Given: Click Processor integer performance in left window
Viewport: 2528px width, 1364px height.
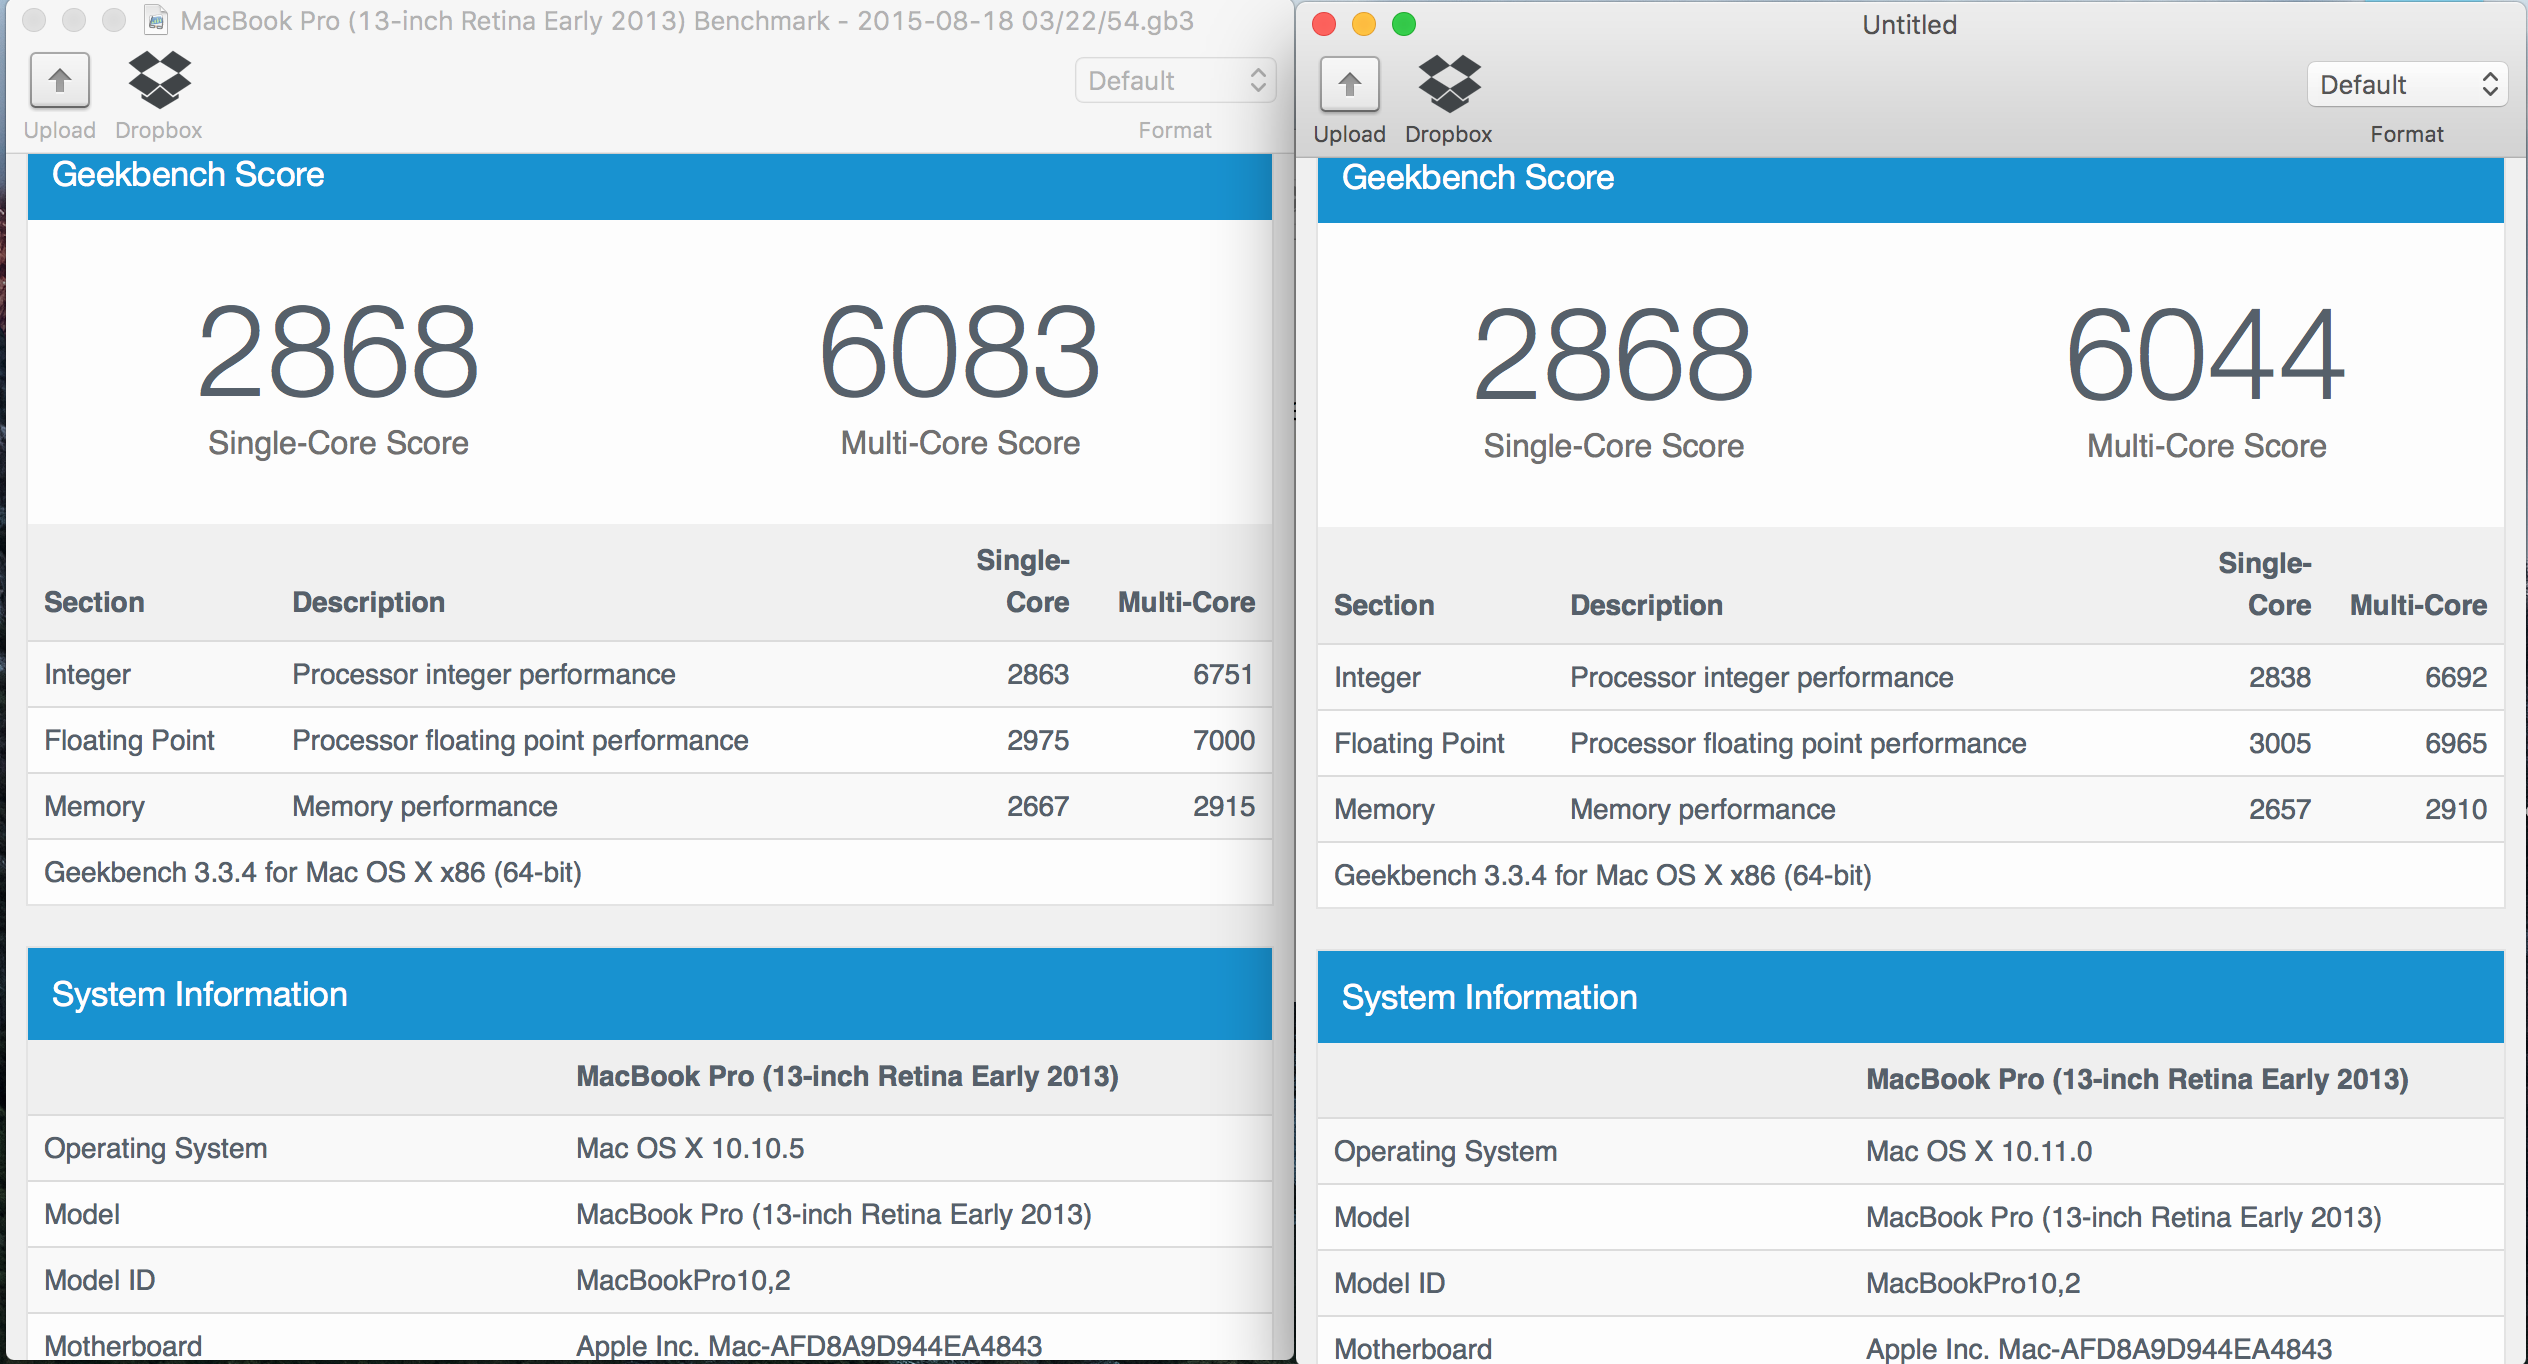Looking at the screenshot, I should click(484, 674).
